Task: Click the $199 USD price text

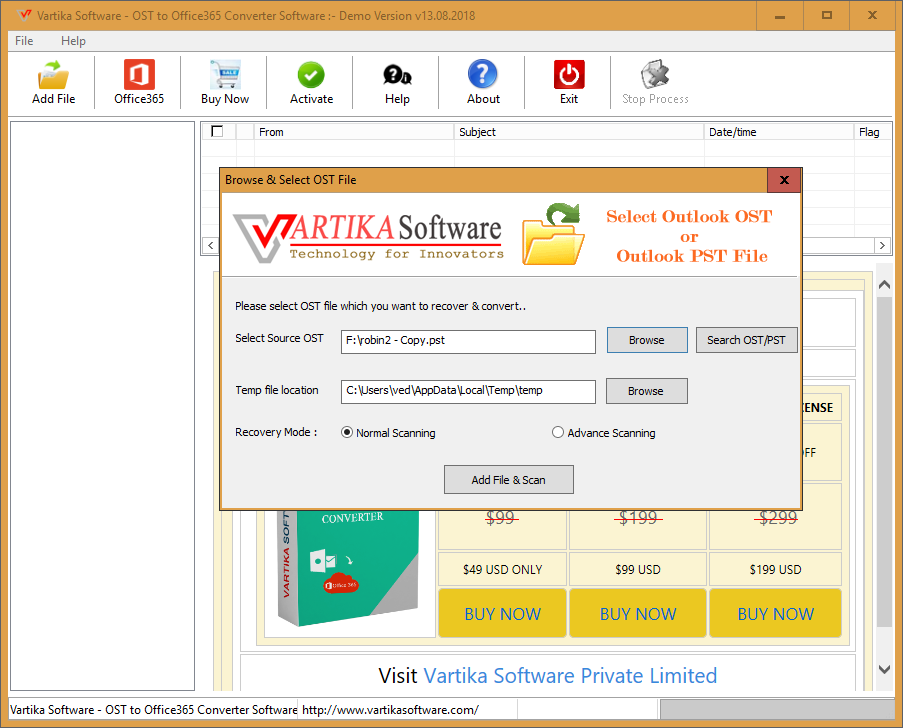Action: [775, 570]
